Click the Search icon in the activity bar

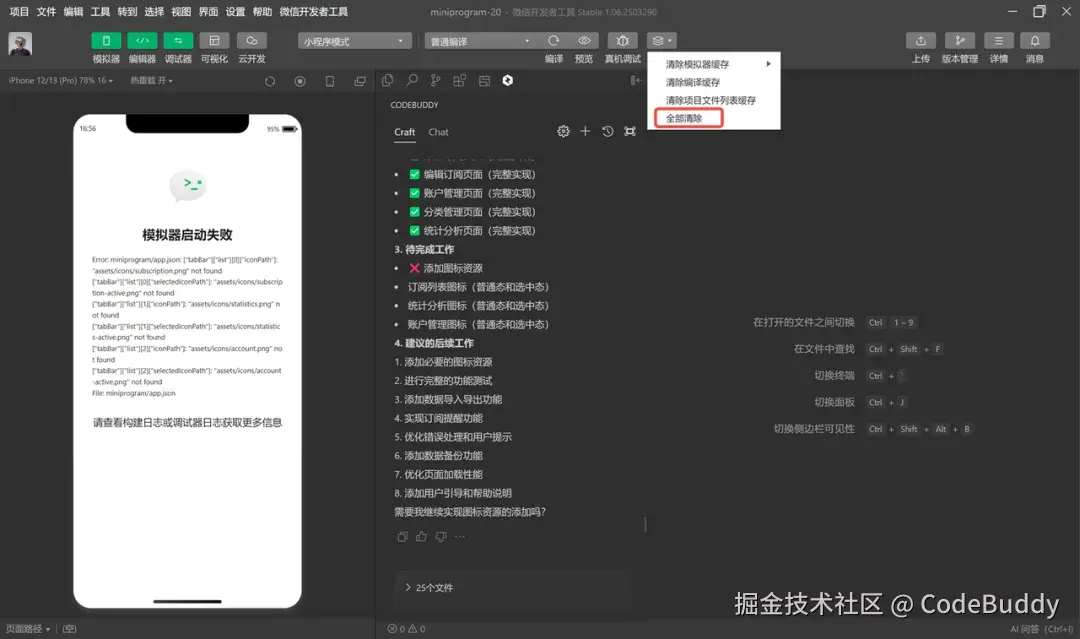[x=410, y=80]
